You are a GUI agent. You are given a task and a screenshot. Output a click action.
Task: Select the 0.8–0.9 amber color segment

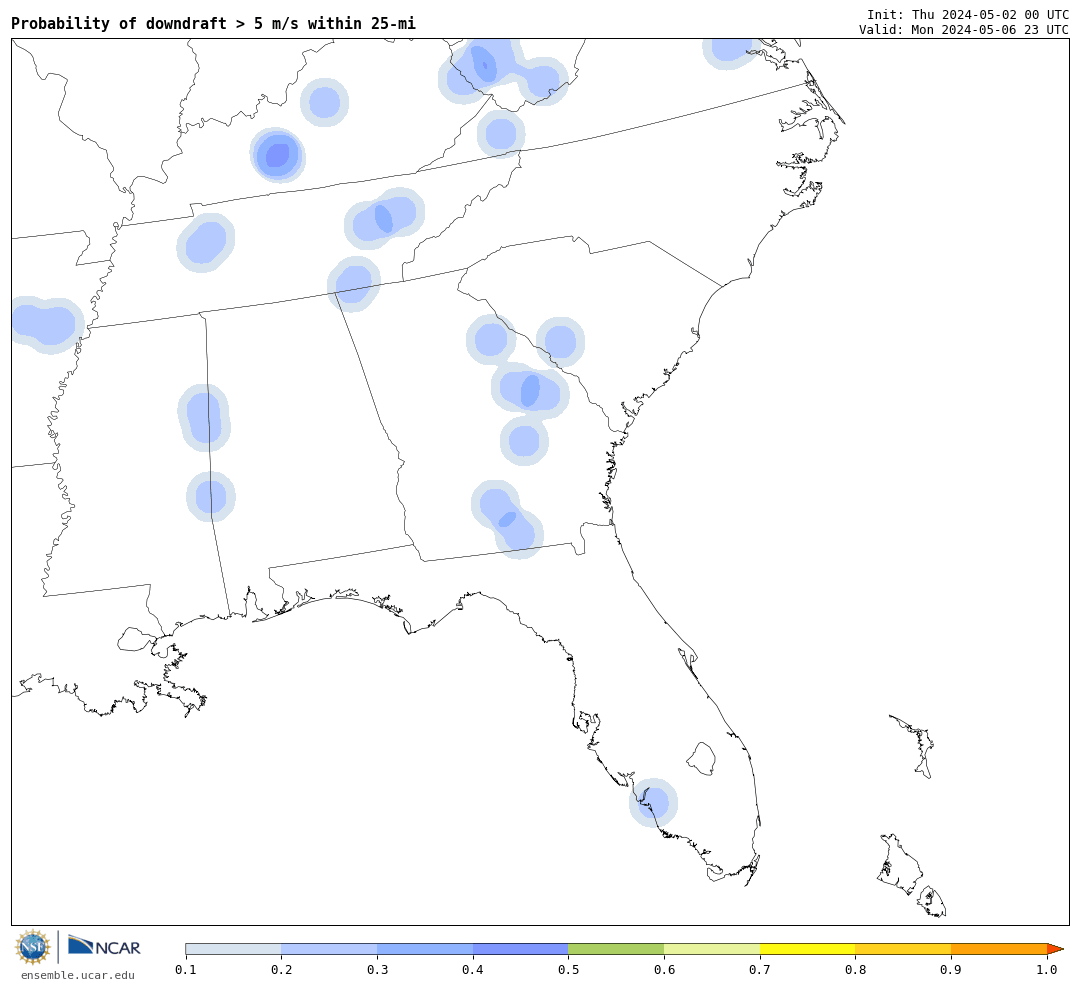[903, 949]
